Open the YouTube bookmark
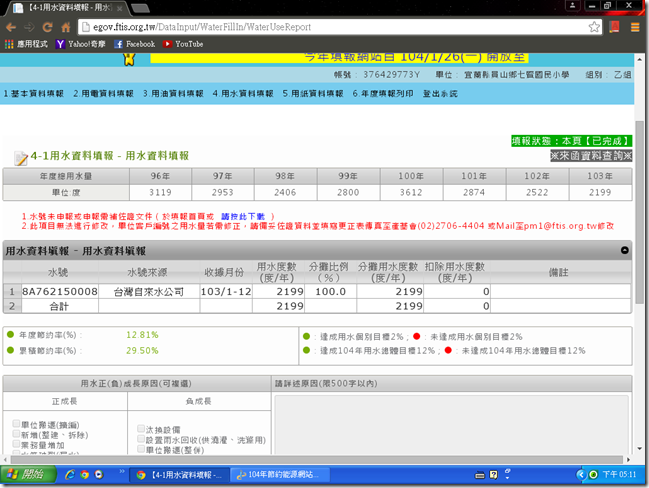This screenshot has height=488, width=649. [x=183, y=44]
